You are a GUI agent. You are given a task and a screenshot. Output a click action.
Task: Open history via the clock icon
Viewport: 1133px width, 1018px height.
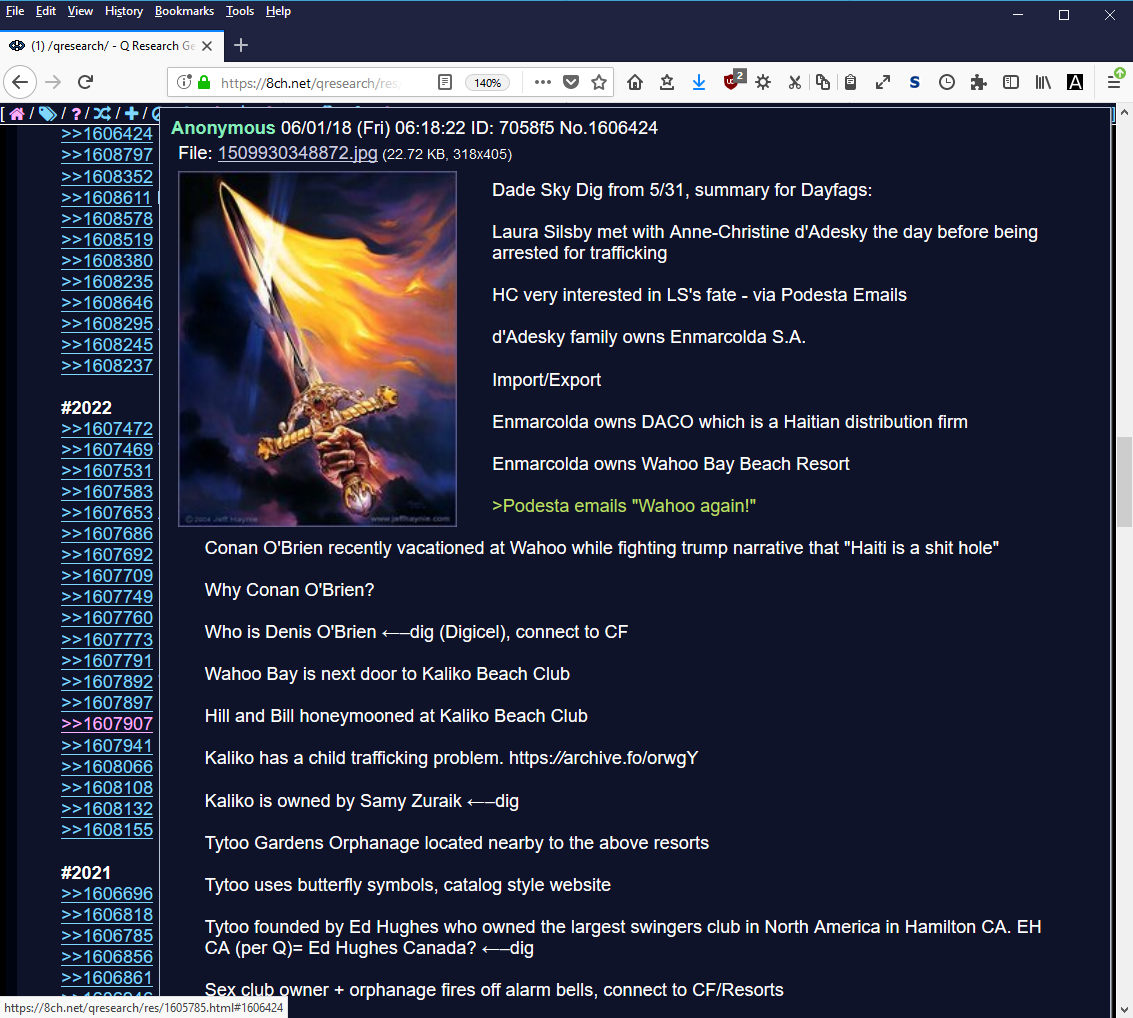pyautogui.click(x=947, y=82)
